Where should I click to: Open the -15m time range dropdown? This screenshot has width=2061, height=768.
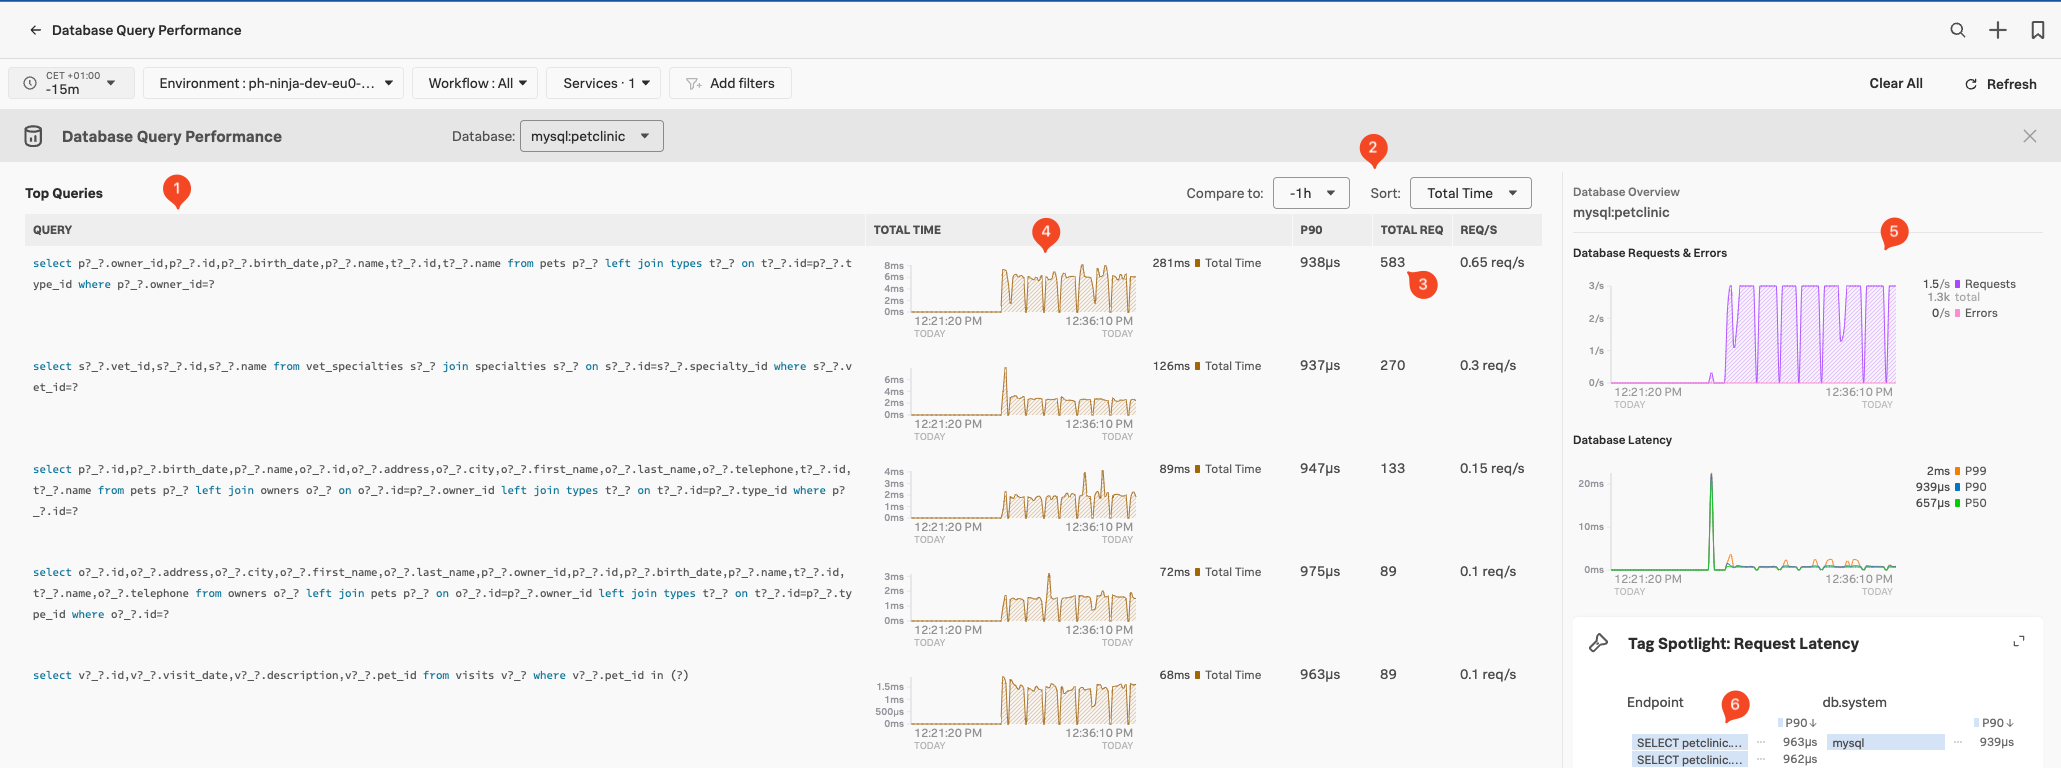[x=71, y=83]
